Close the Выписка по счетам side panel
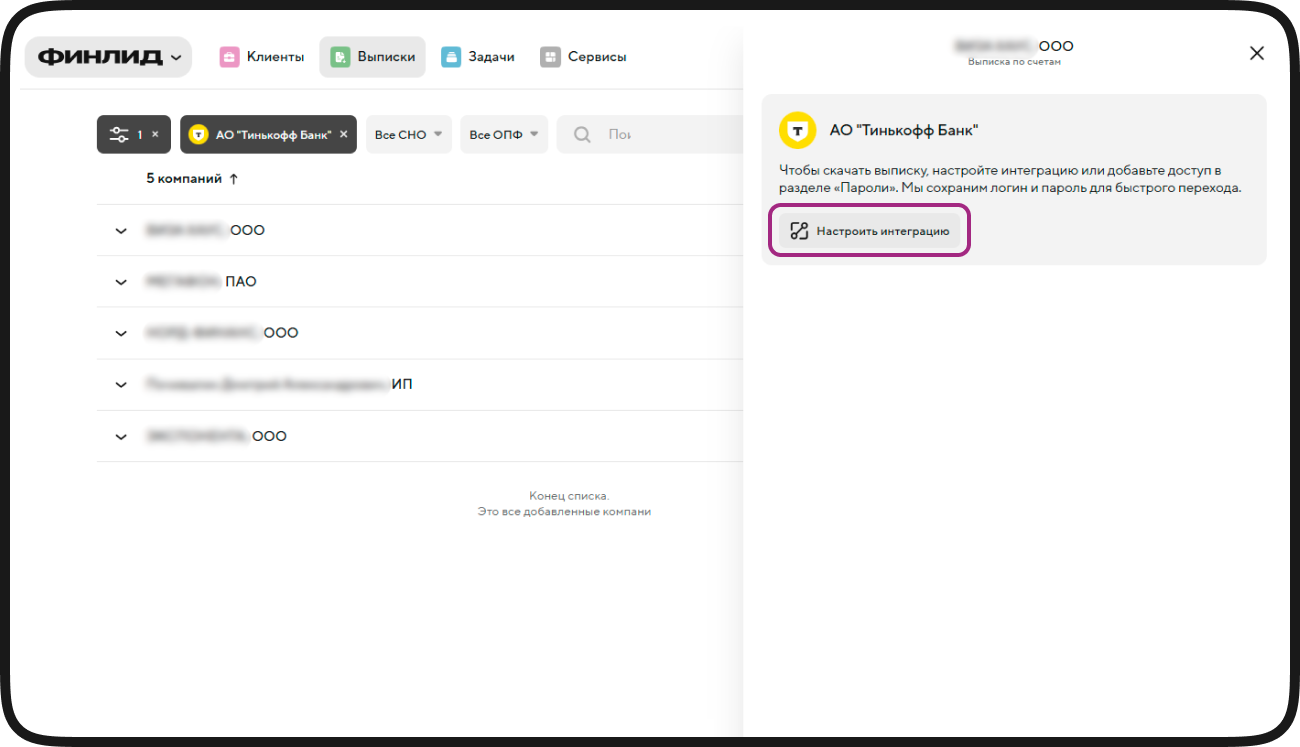The width and height of the screenshot is (1300, 747). click(1257, 53)
